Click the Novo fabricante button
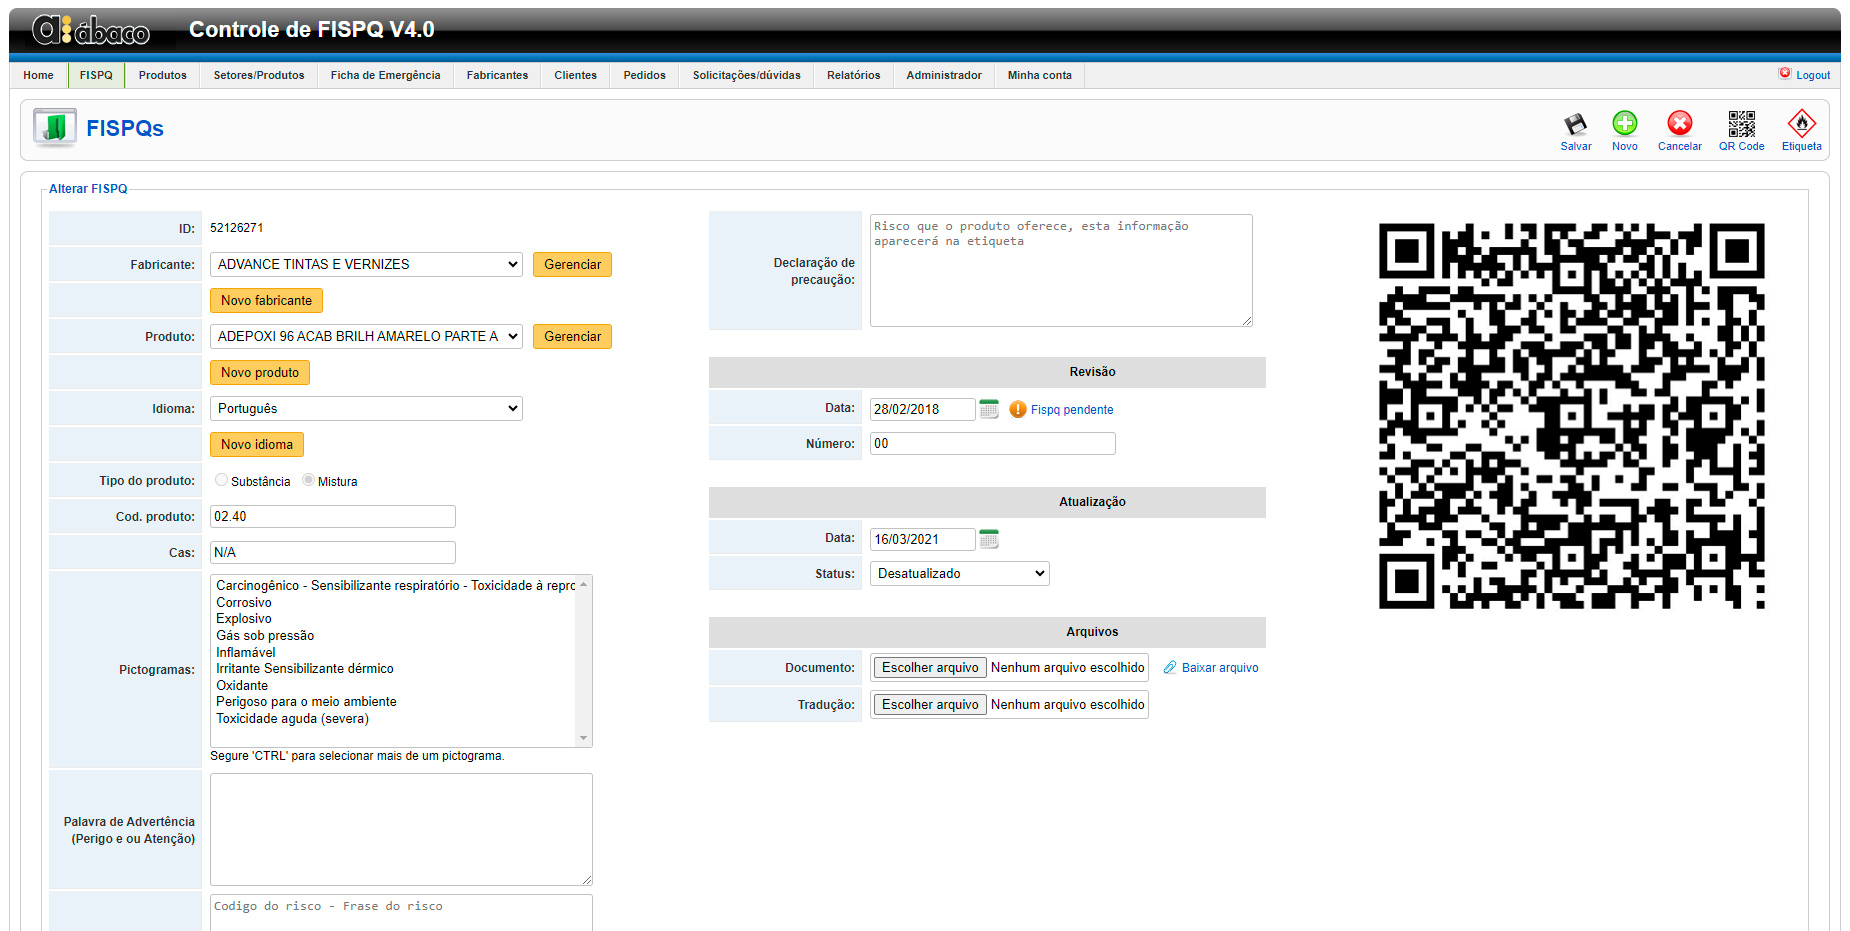The width and height of the screenshot is (1850, 931). pyautogui.click(x=266, y=300)
